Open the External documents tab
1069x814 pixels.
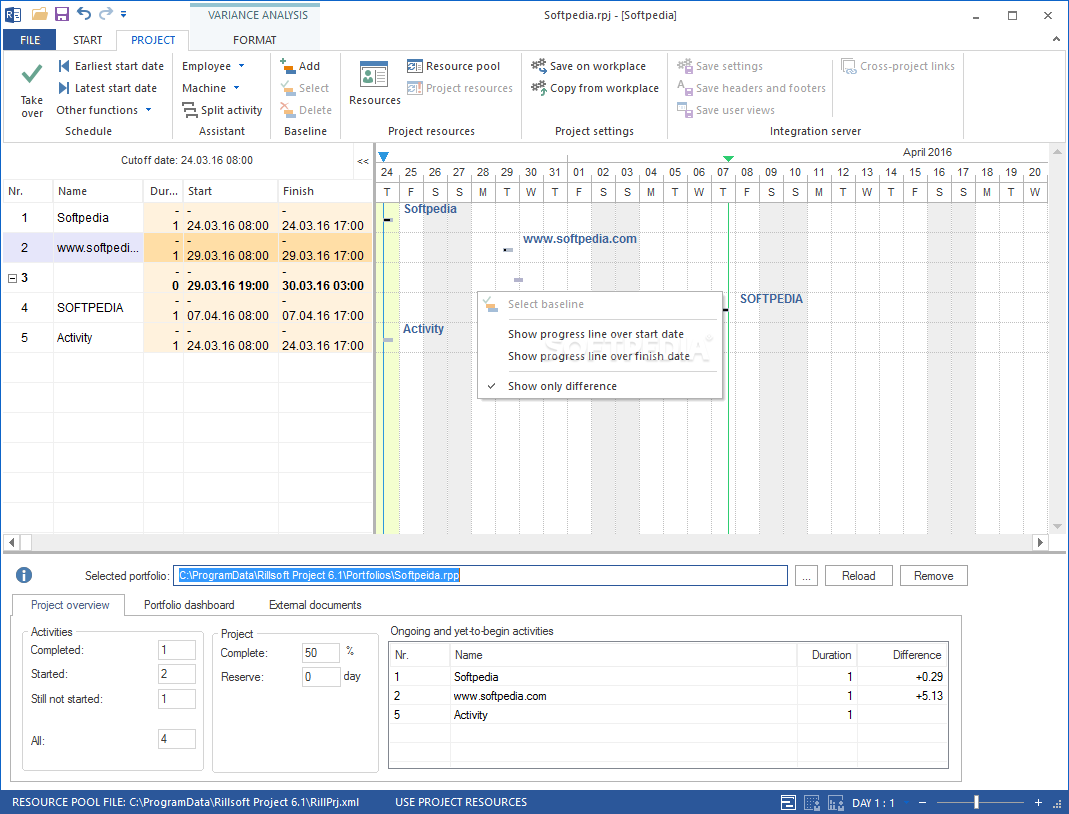[315, 605]
